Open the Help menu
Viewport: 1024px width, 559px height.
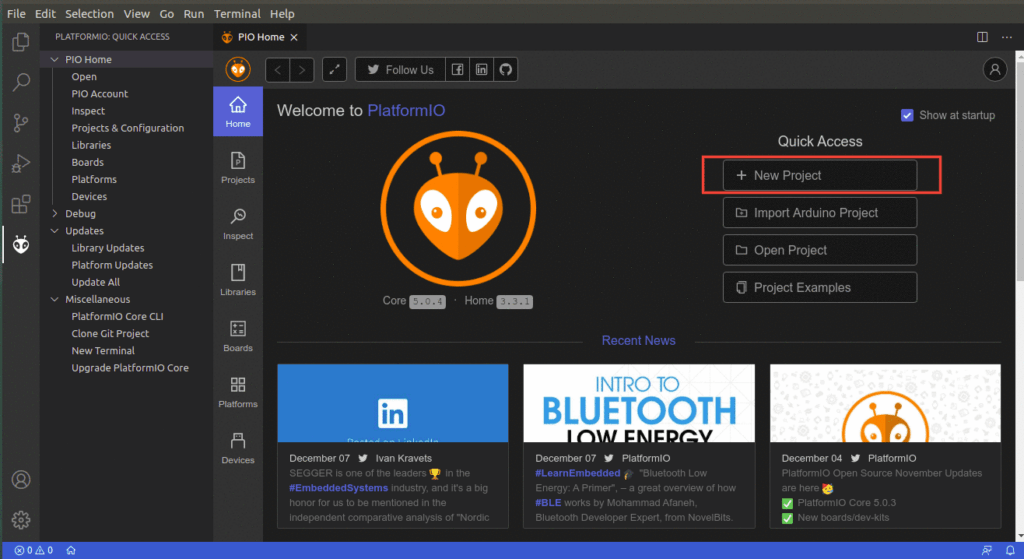pyautogui.click(x=282, y=14)
